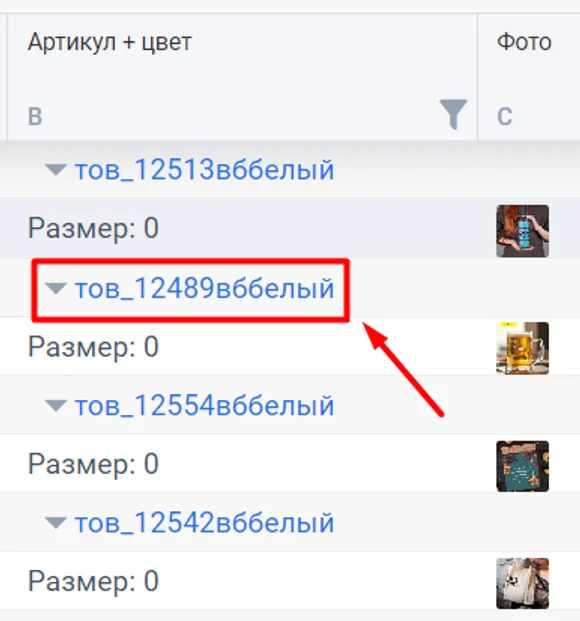Open the тов_12489вббелый article link

tap(204, 288)
